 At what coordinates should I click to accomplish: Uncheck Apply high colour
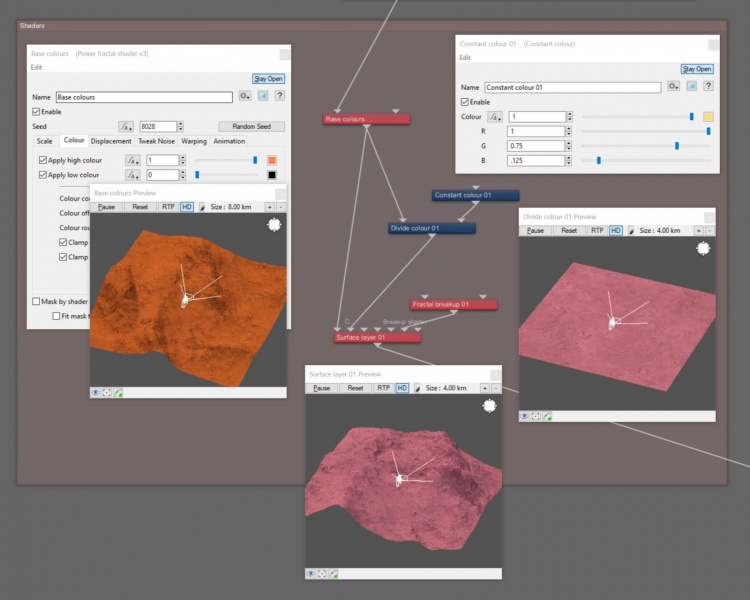point(43,160)
